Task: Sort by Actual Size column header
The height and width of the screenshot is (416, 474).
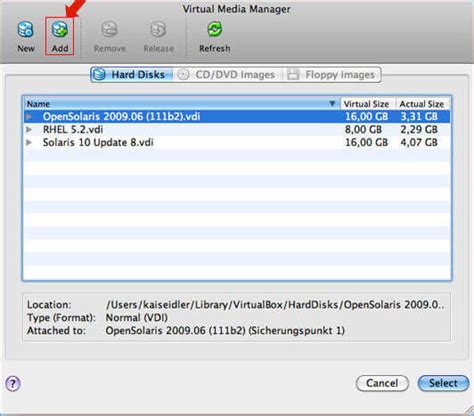Action: [423, 104]
